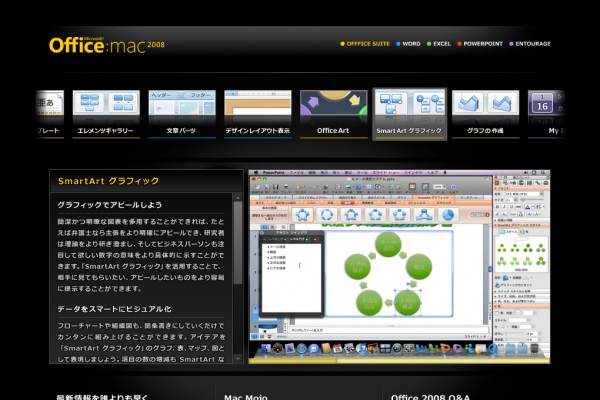Switch to the グラフ gallery tab
Image resolution: width=600 pixels, height=400 pixels.
[401, 198]
